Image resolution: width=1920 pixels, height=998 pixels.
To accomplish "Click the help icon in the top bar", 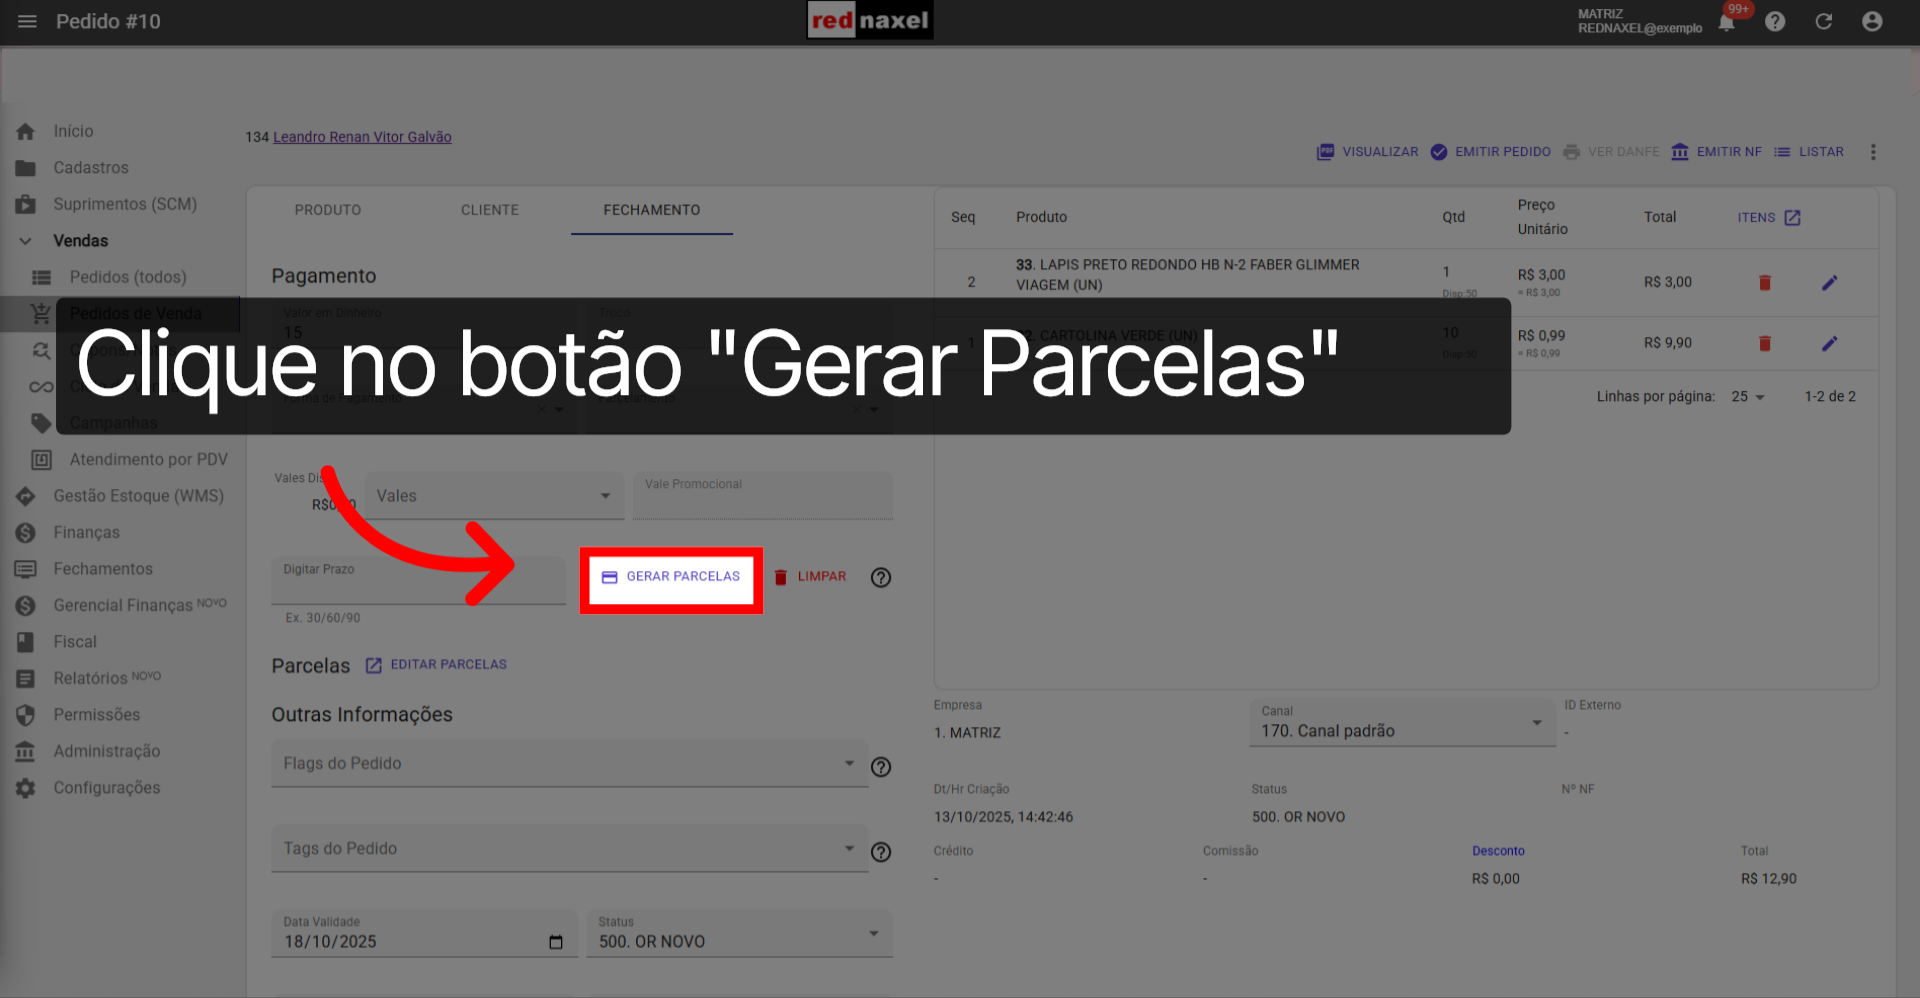I will (1775, 21).
